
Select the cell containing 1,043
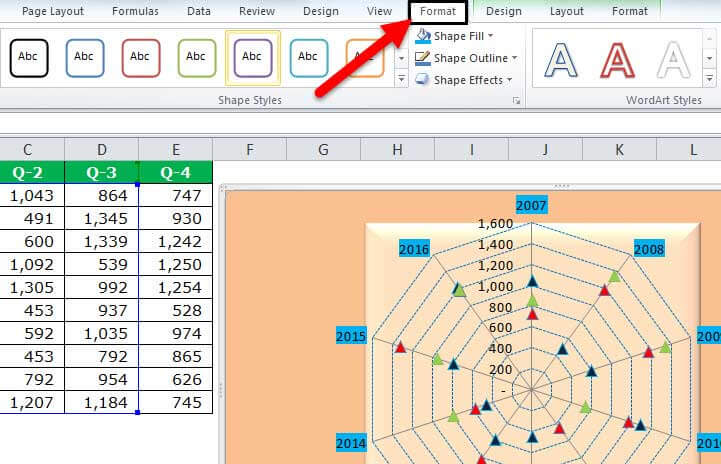[32, 195]
